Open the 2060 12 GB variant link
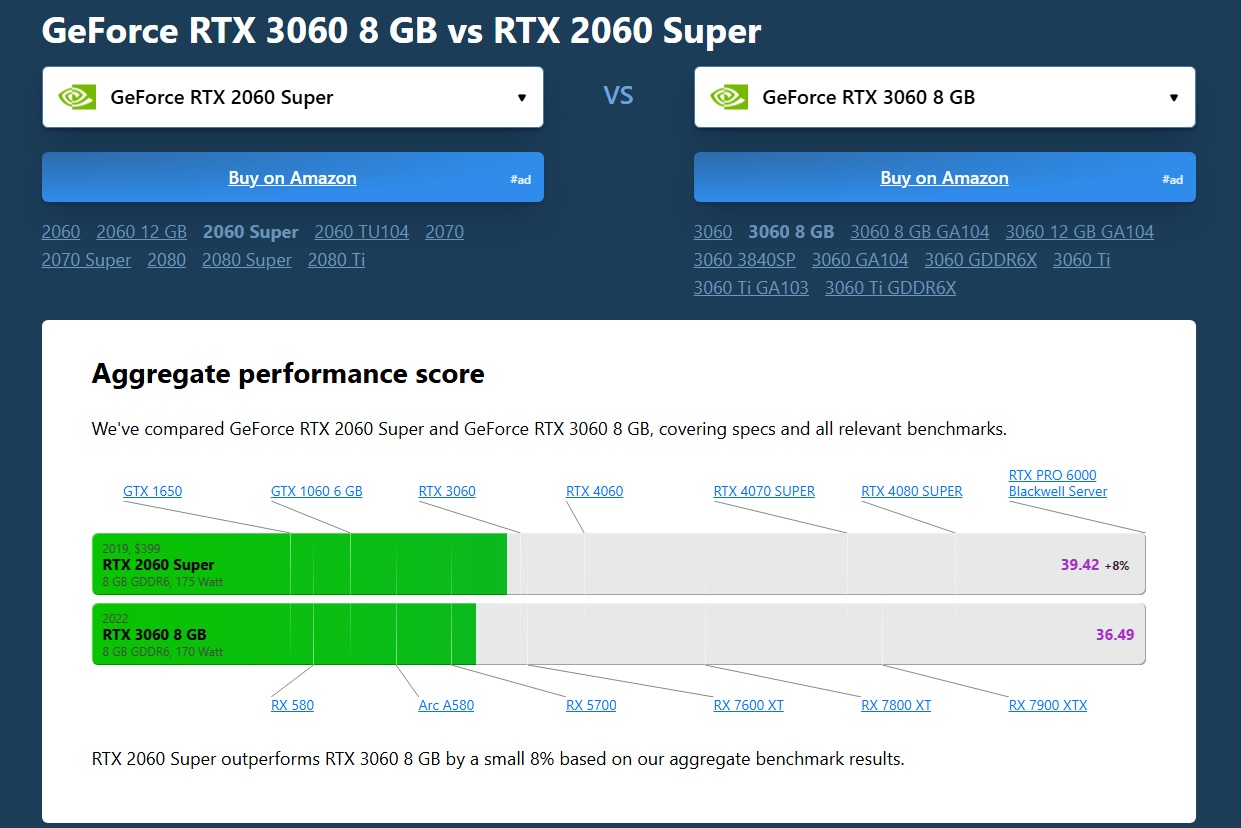The image size is (1241, 828). pos(141,232)
